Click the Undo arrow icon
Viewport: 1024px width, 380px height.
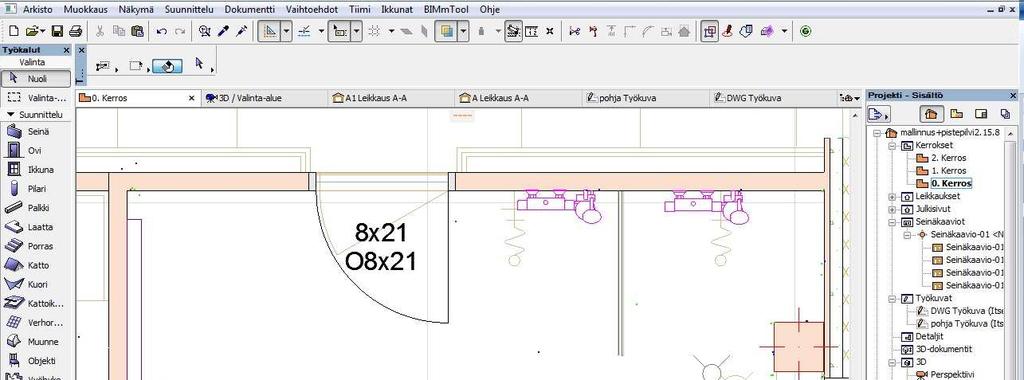pyautogui.click(x=161, y=31)
